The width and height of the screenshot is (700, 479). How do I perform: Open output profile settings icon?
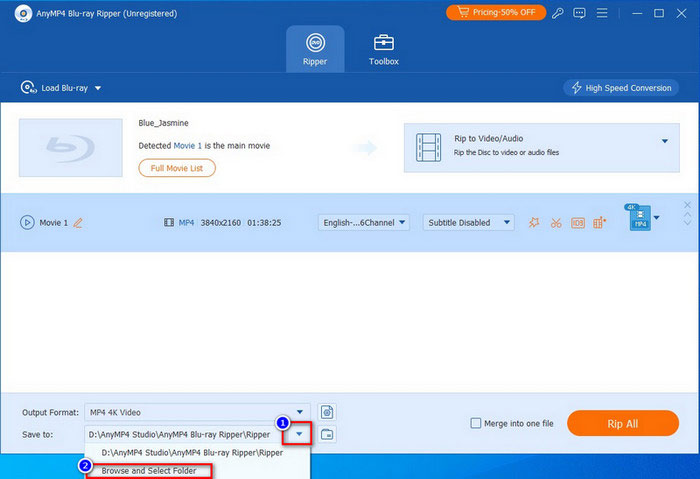(x=327, y=412)
